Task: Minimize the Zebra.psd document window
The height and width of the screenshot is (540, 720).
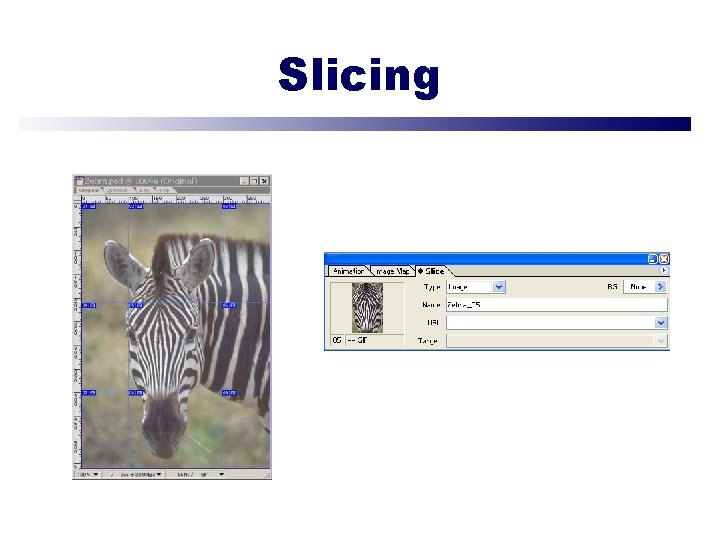Action: 244,181
